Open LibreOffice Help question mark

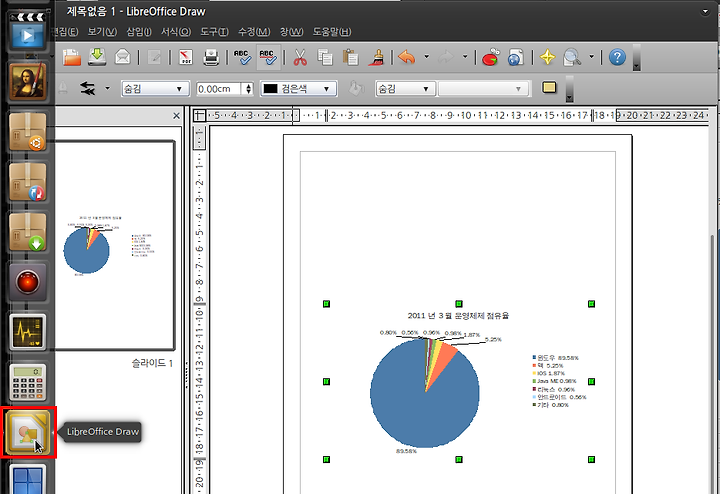click(617, 57)
